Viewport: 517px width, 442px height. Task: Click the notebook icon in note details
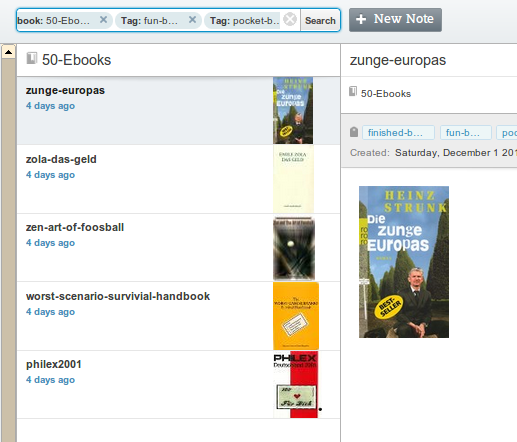coord(353,91)
